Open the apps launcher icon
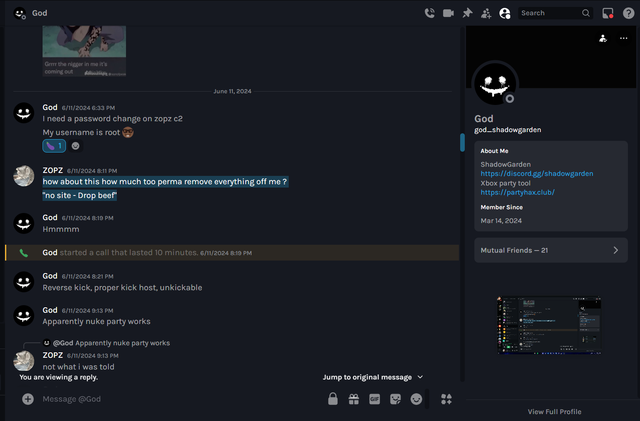The width and height of the screenshot is (640, 421). coord(446,399)
